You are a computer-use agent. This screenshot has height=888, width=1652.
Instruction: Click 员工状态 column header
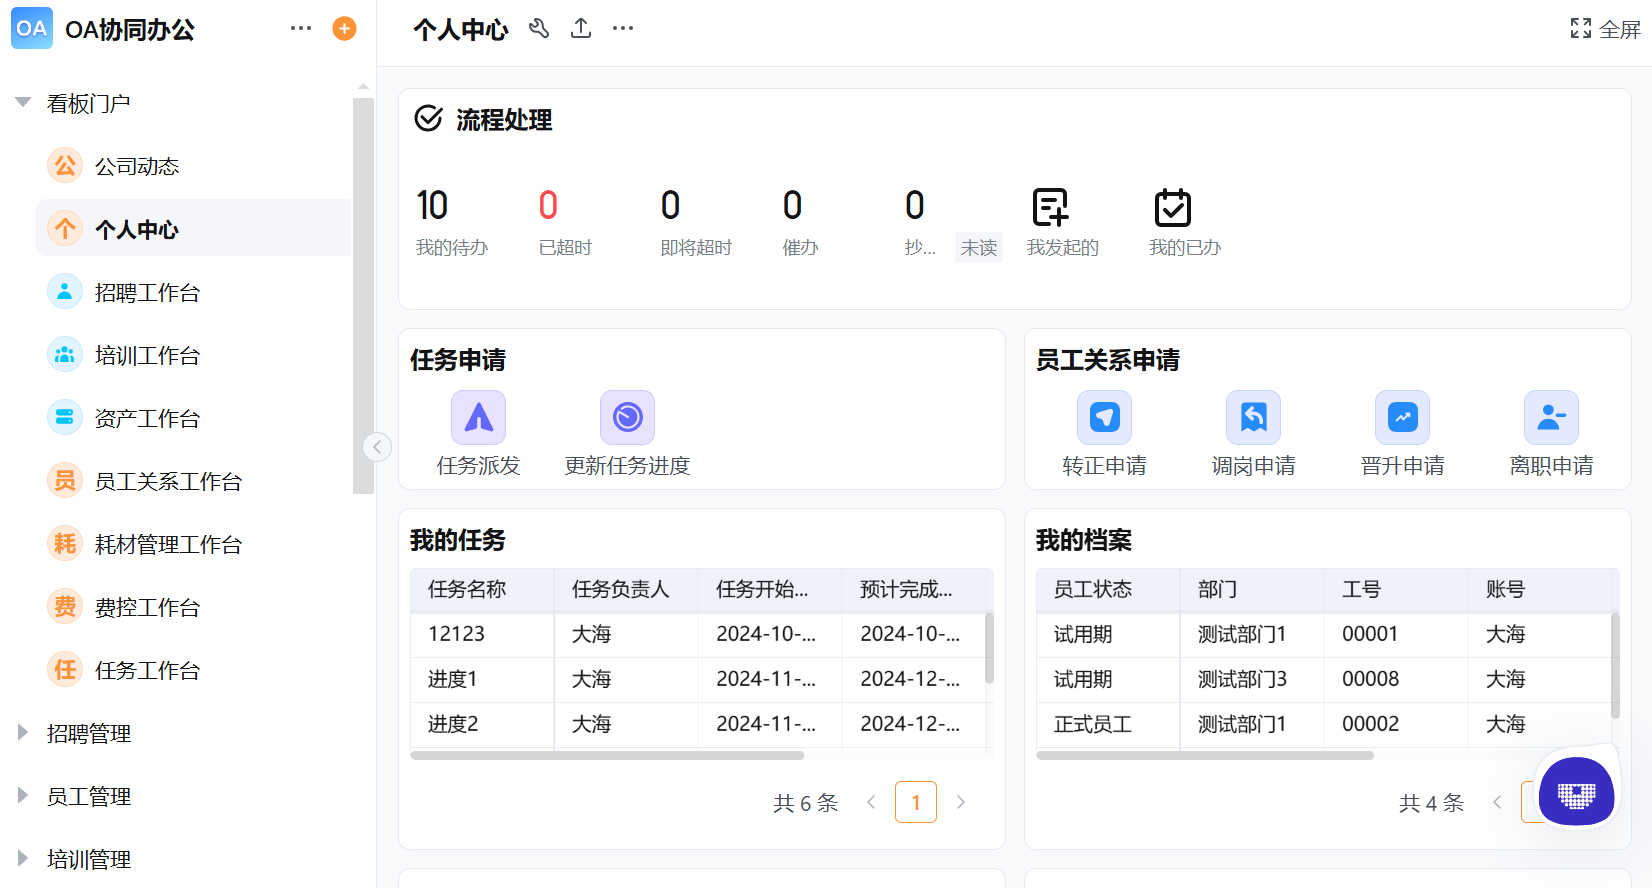pos(1108,590)
